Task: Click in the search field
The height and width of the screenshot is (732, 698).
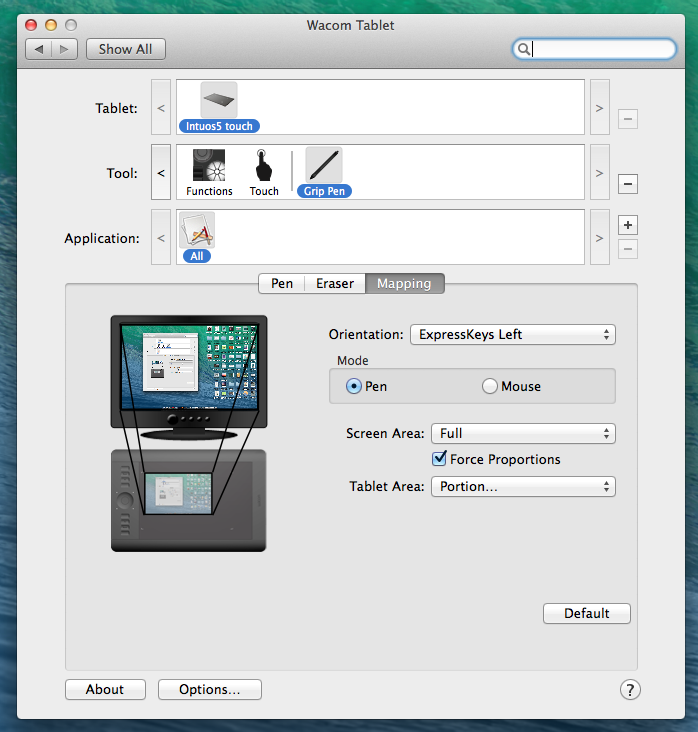Action: (594, 49)
